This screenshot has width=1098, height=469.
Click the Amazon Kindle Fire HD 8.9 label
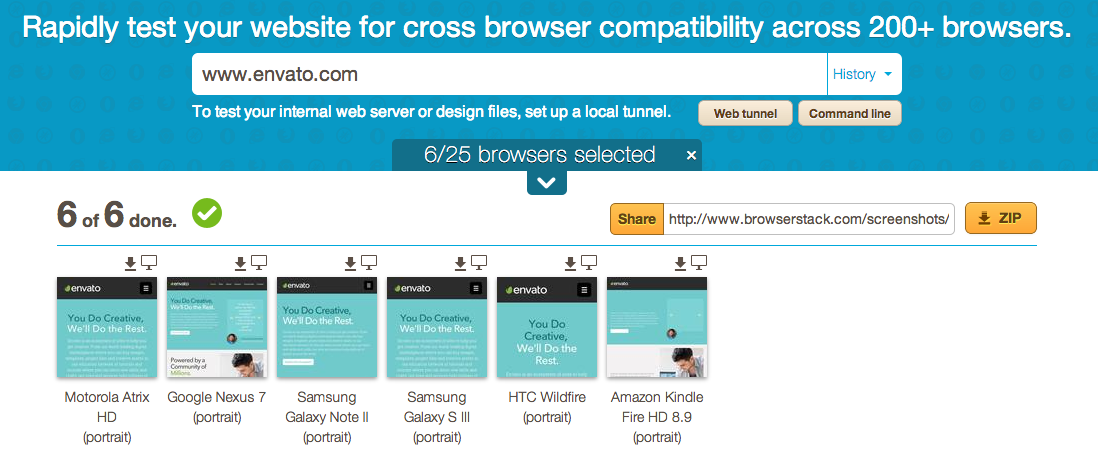657,417
